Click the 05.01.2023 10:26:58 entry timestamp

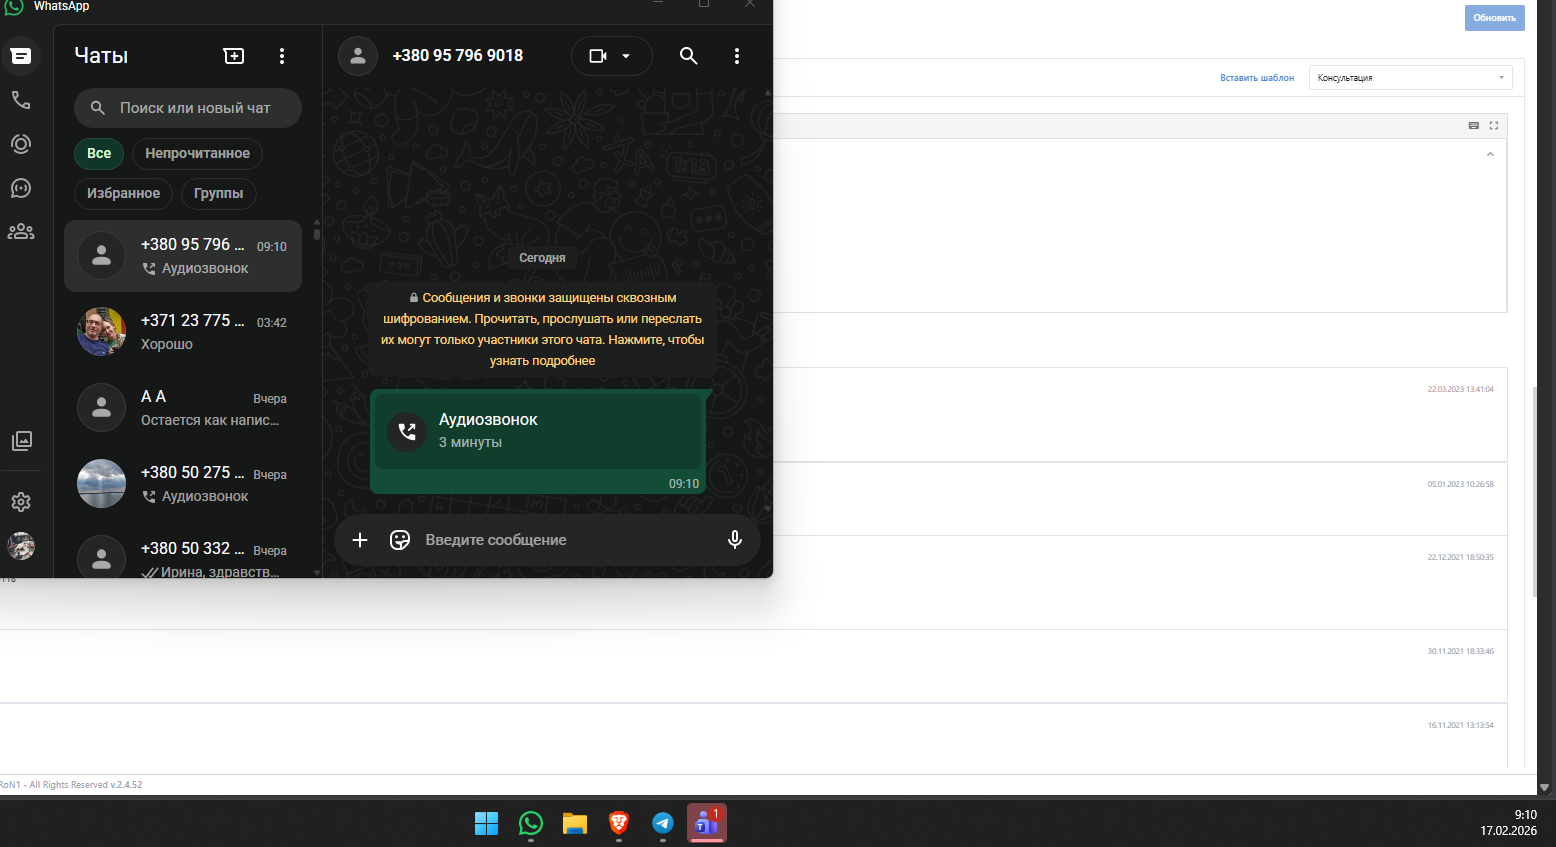[x=1461, y=484]
